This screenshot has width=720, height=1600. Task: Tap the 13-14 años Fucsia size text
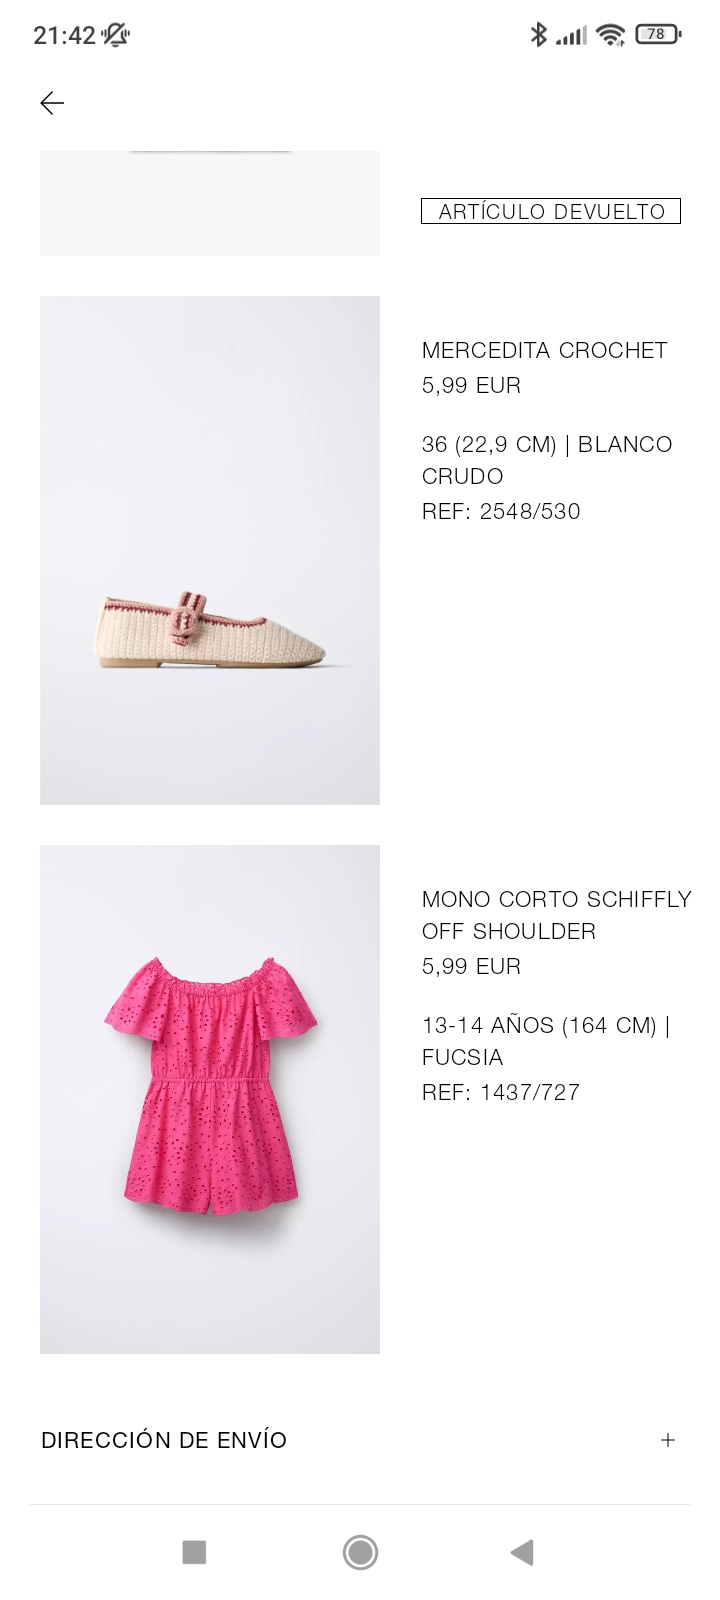[546, 1041]
